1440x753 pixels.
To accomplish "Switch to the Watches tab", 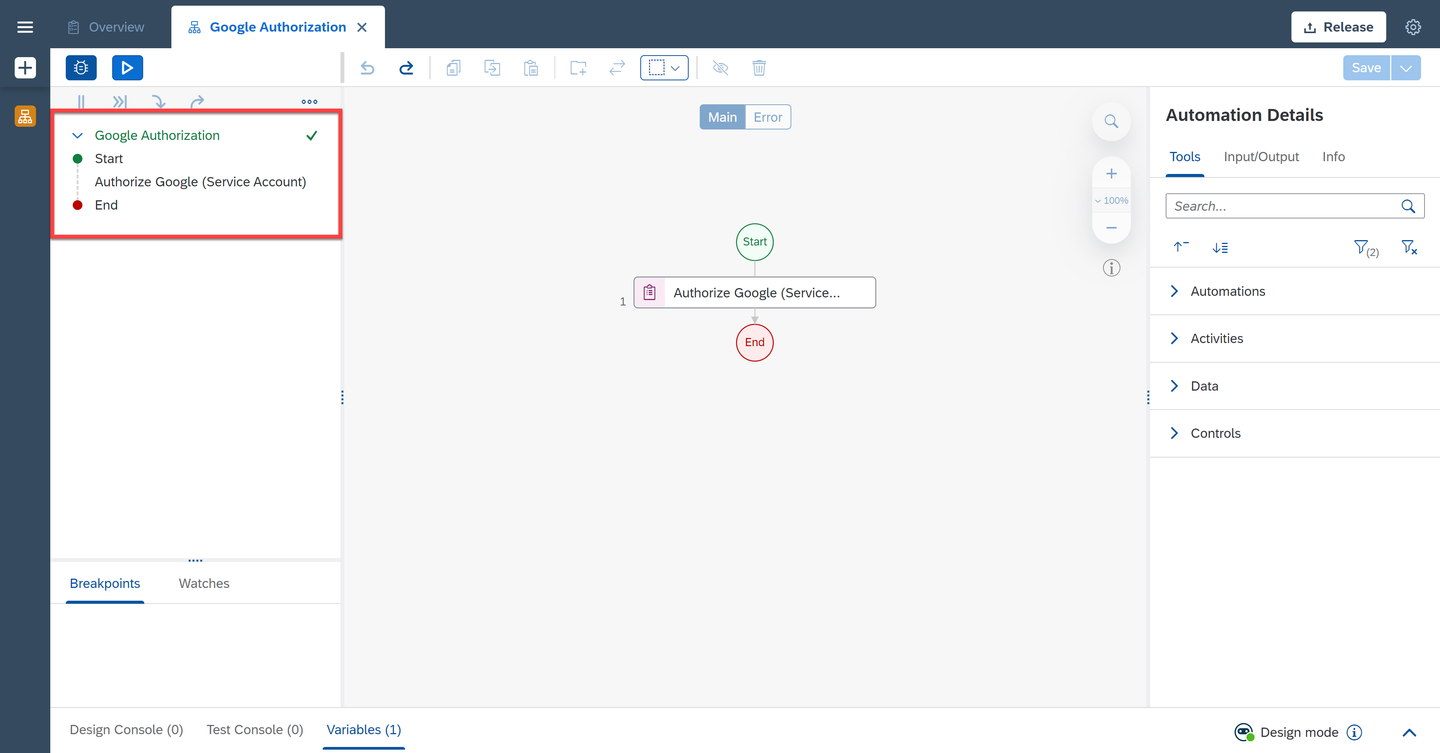I will pos(204,583).
